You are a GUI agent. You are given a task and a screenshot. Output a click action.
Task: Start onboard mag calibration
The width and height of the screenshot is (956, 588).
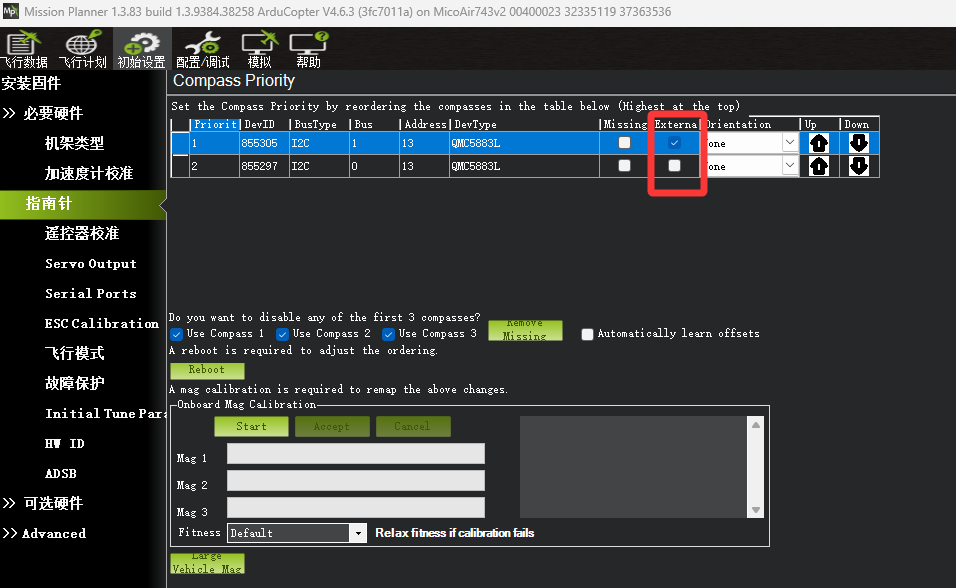coord(251,426)
